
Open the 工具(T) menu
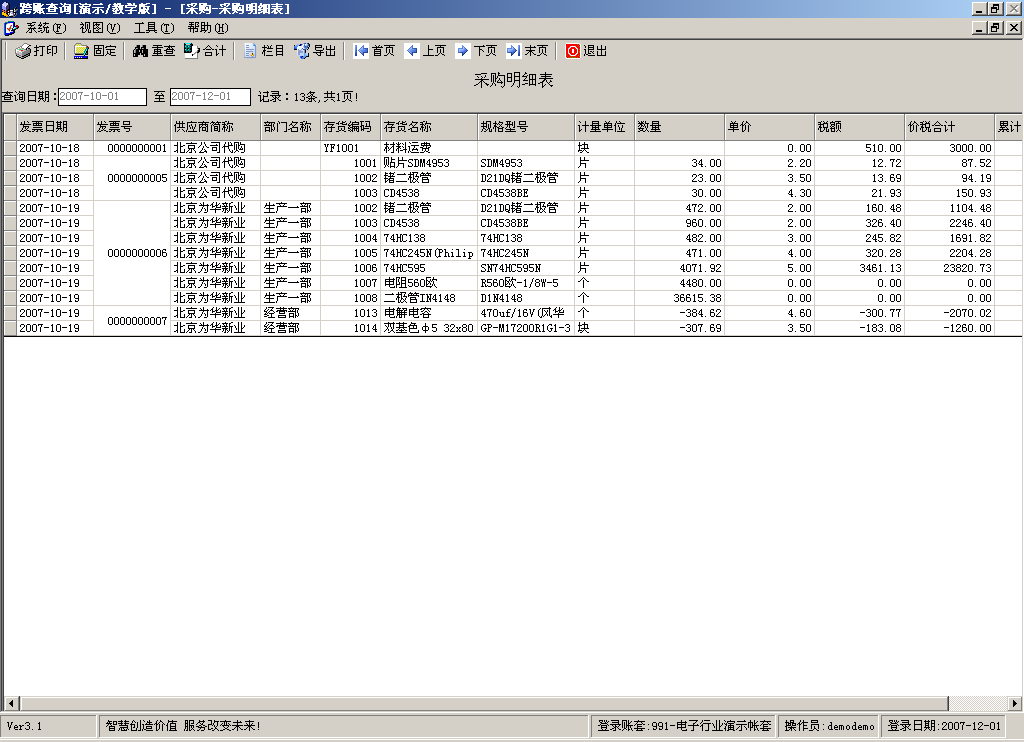click(154, 28)
